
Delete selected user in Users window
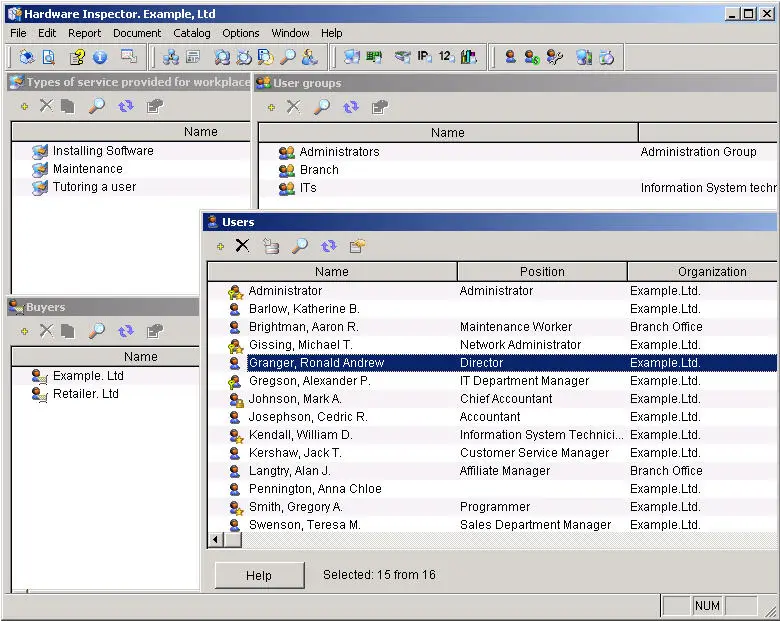coord(242,245)
